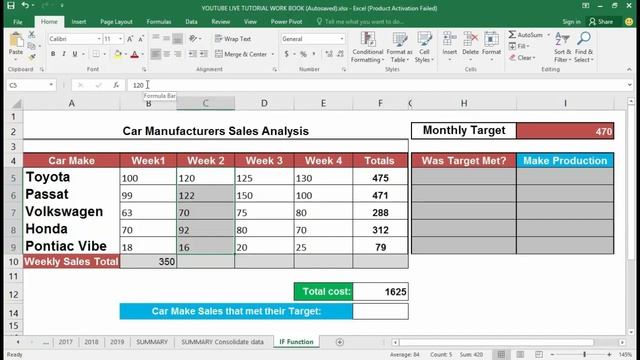
Task: Click the Percent Style icon
Action: (x=303, y=54)
